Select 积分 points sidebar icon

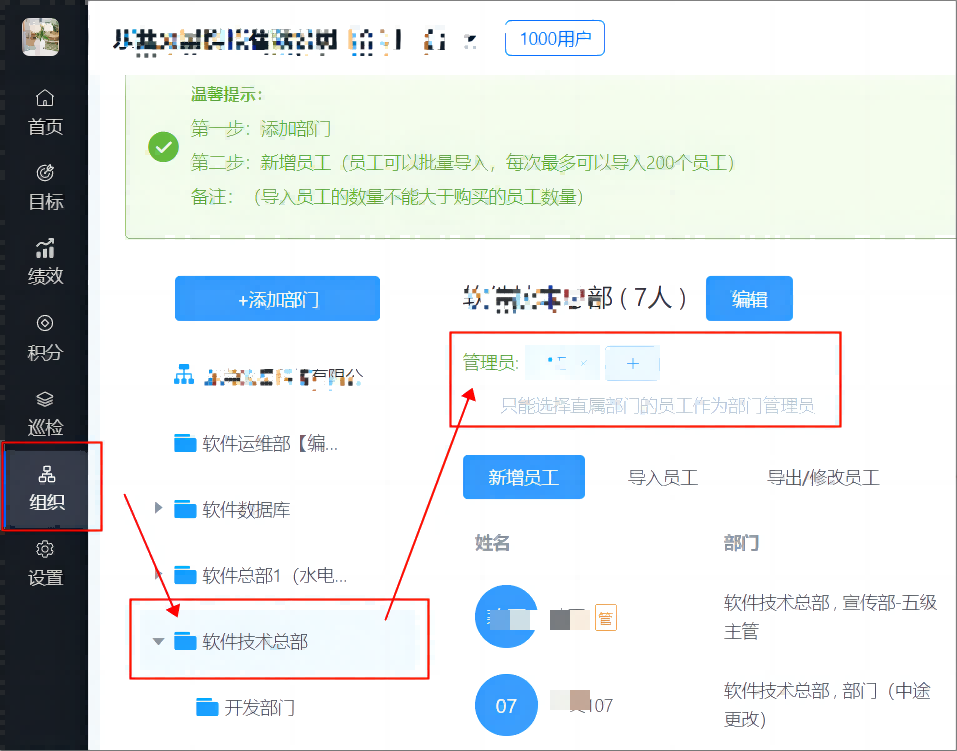[44, 336]
